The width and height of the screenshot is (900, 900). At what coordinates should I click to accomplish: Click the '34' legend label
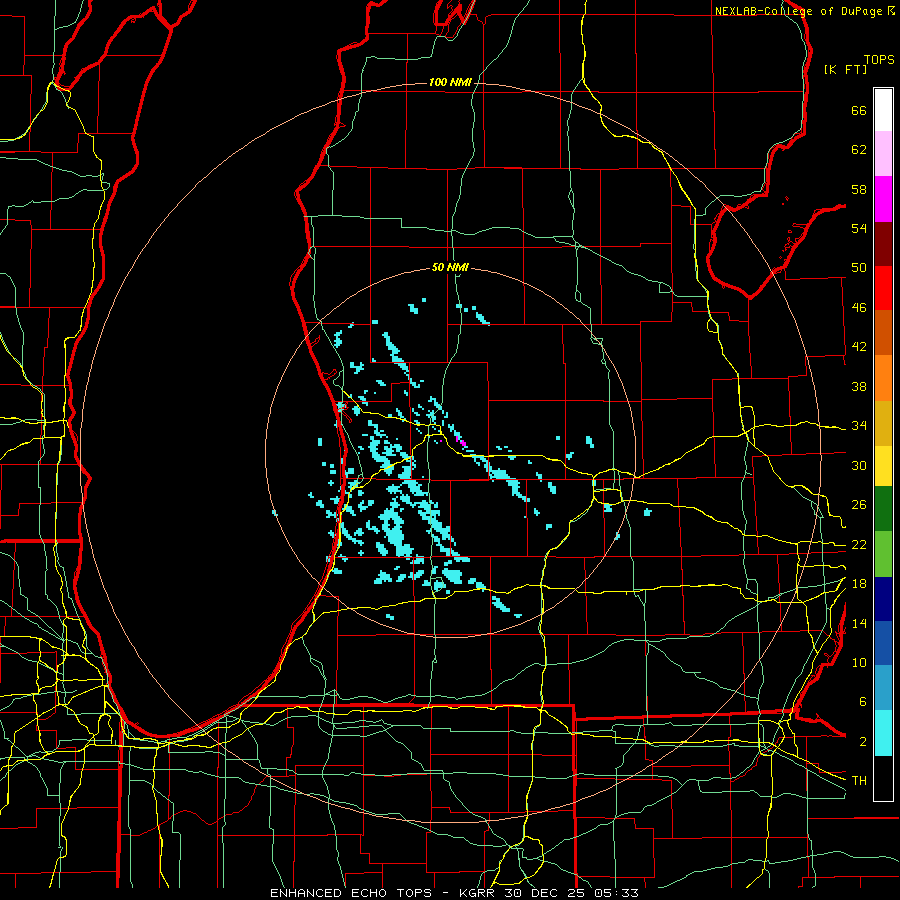point(859,426)
